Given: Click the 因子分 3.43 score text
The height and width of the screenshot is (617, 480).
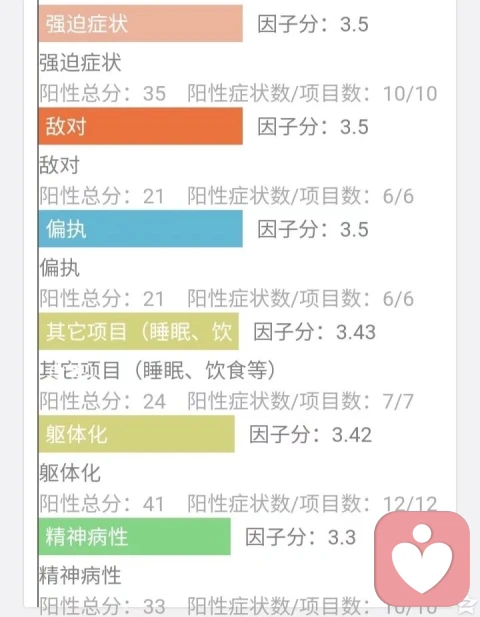Looking at the screenshot, I should coord(314,332).
